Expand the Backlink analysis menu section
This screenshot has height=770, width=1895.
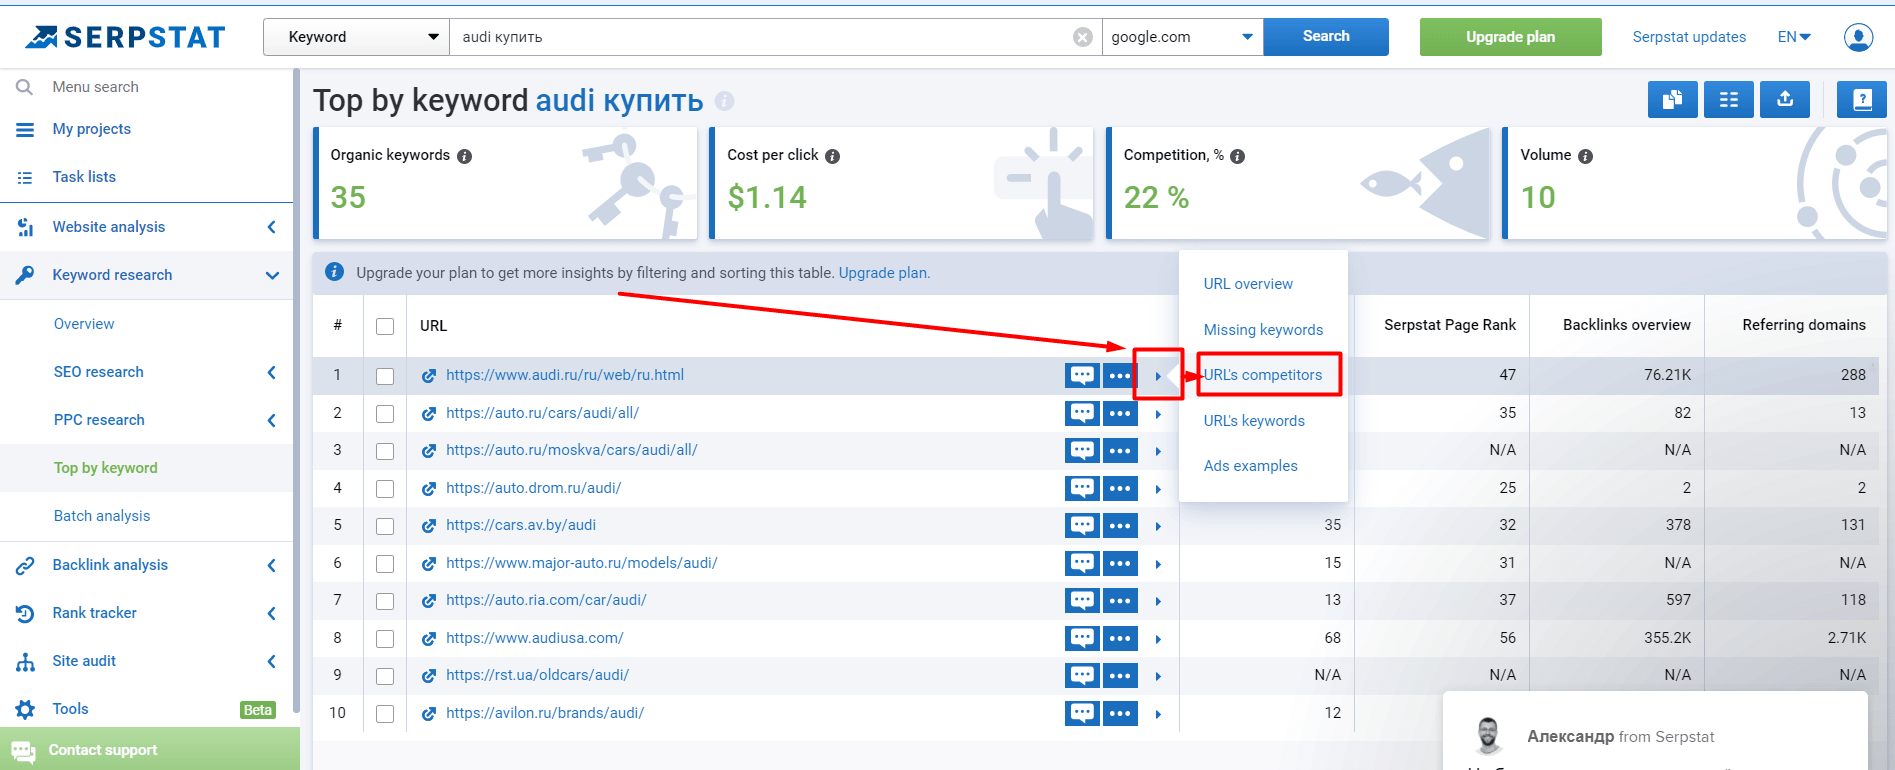tap(271, 565)
